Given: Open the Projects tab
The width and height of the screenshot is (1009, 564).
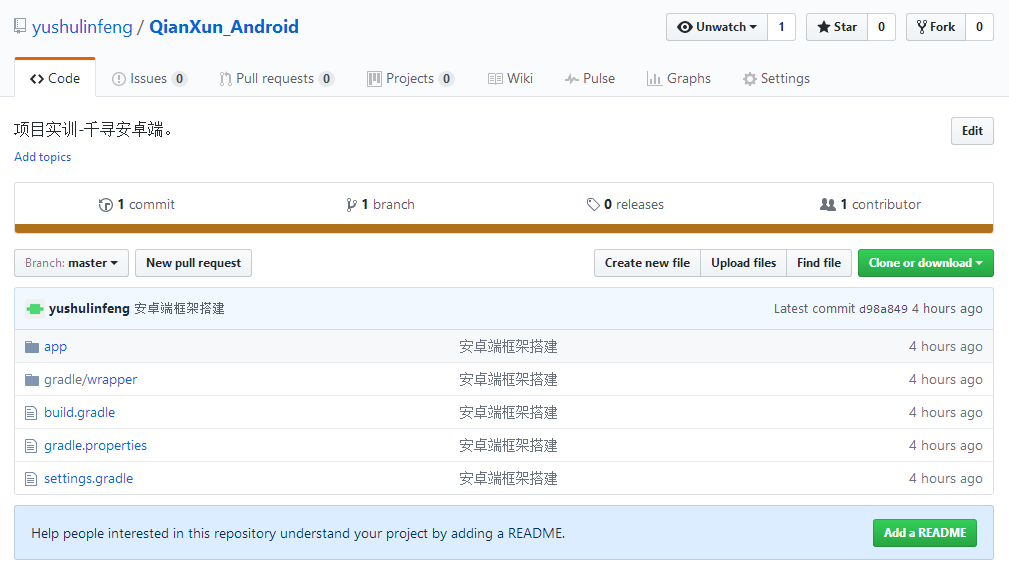Looking at the screenshot, I should [411, 79].
